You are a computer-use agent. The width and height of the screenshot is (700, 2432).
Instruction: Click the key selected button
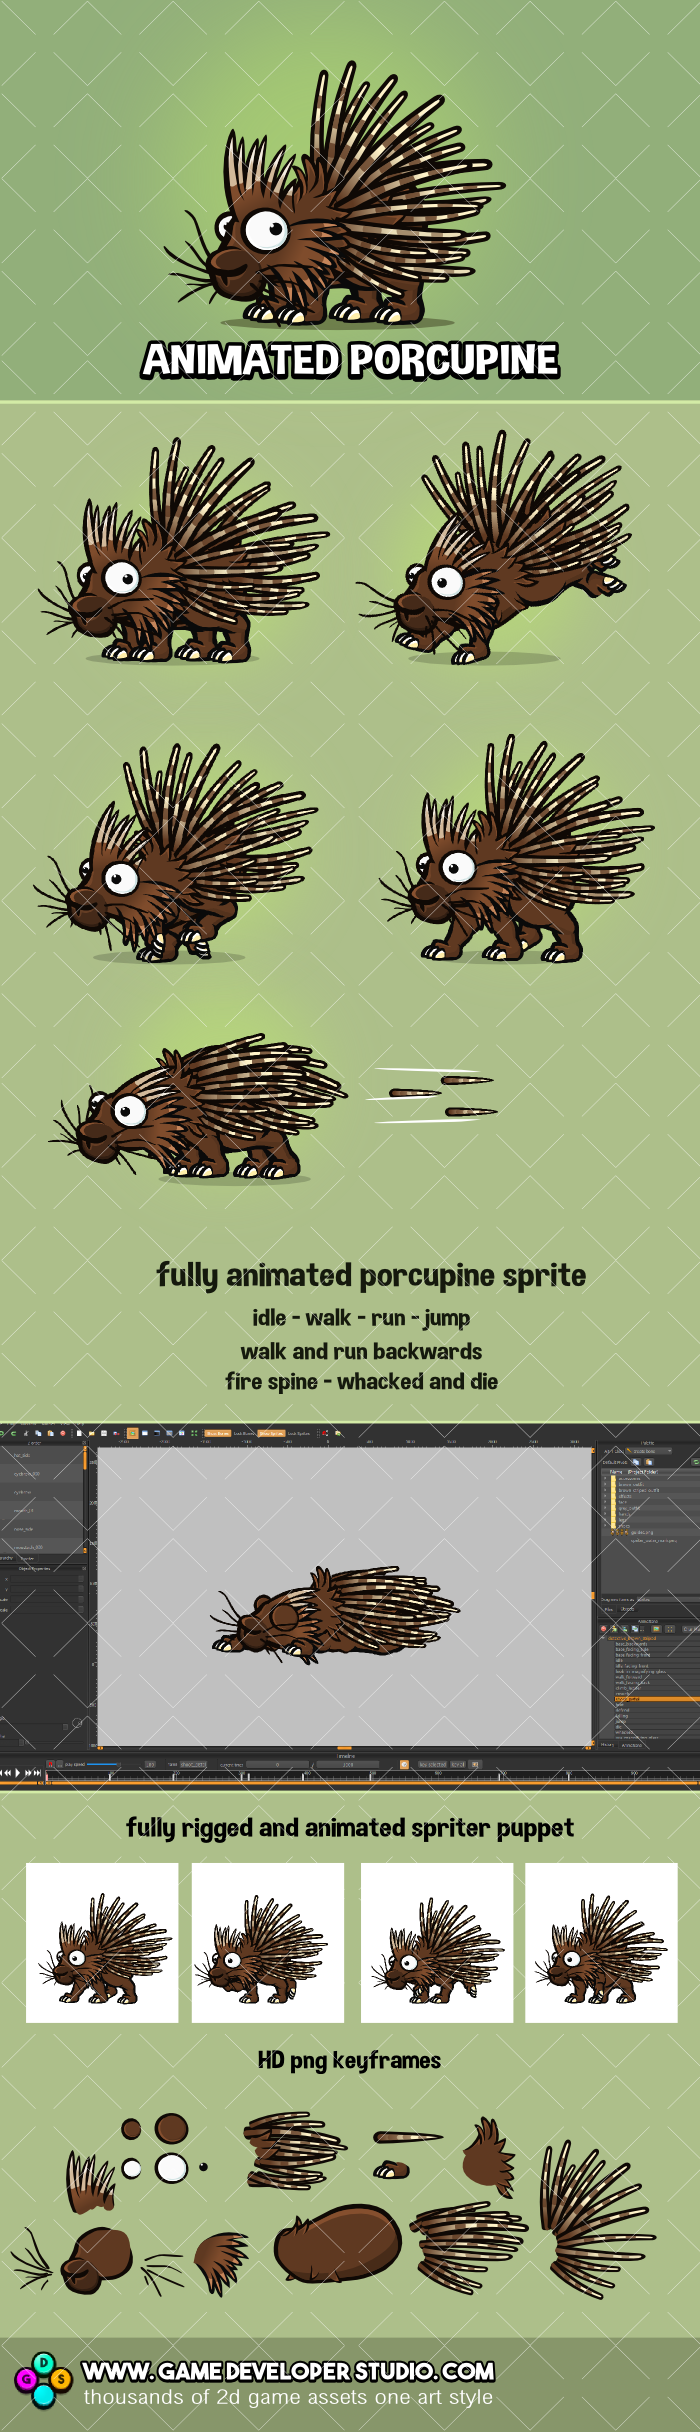(433, 1764)
